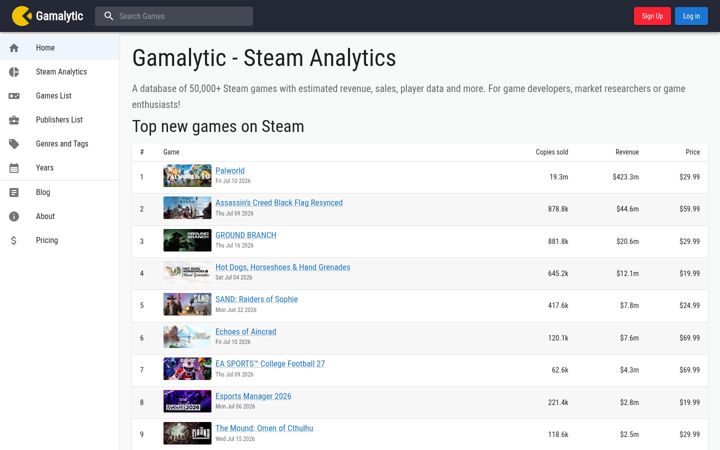
Task: Open the Publishers List page
Action: coord(60,120)
